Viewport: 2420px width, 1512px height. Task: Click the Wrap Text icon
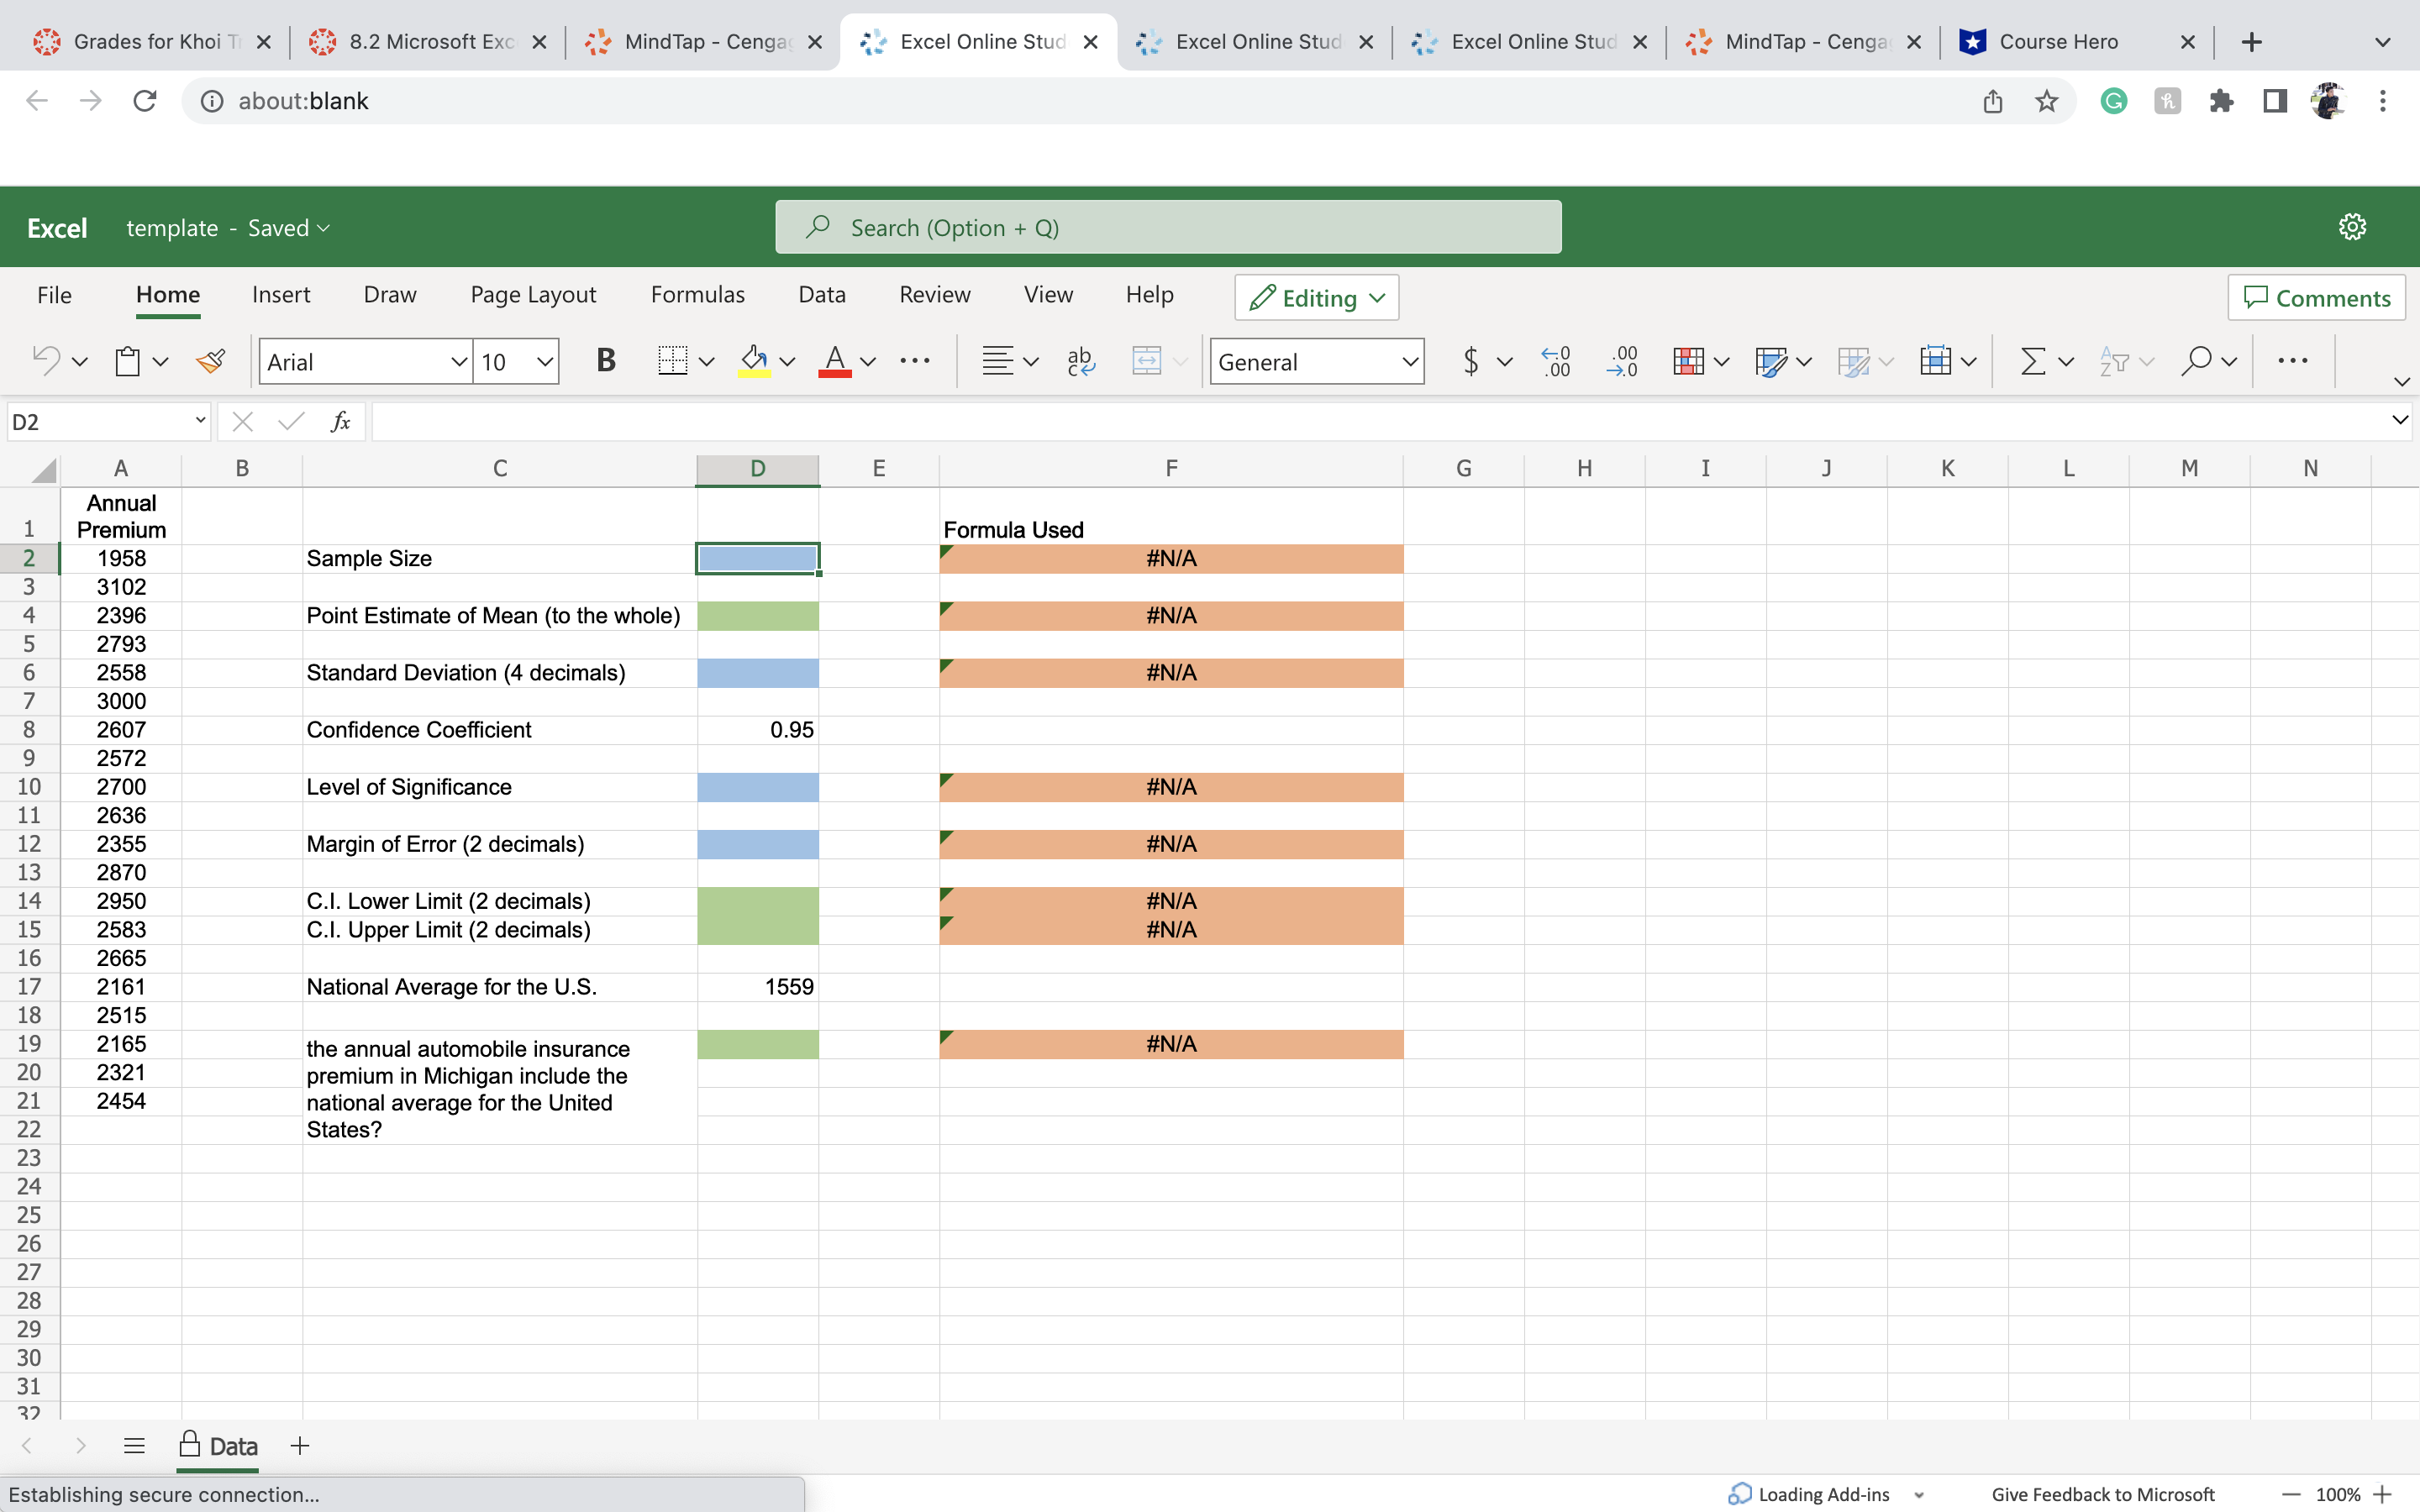1080,361
